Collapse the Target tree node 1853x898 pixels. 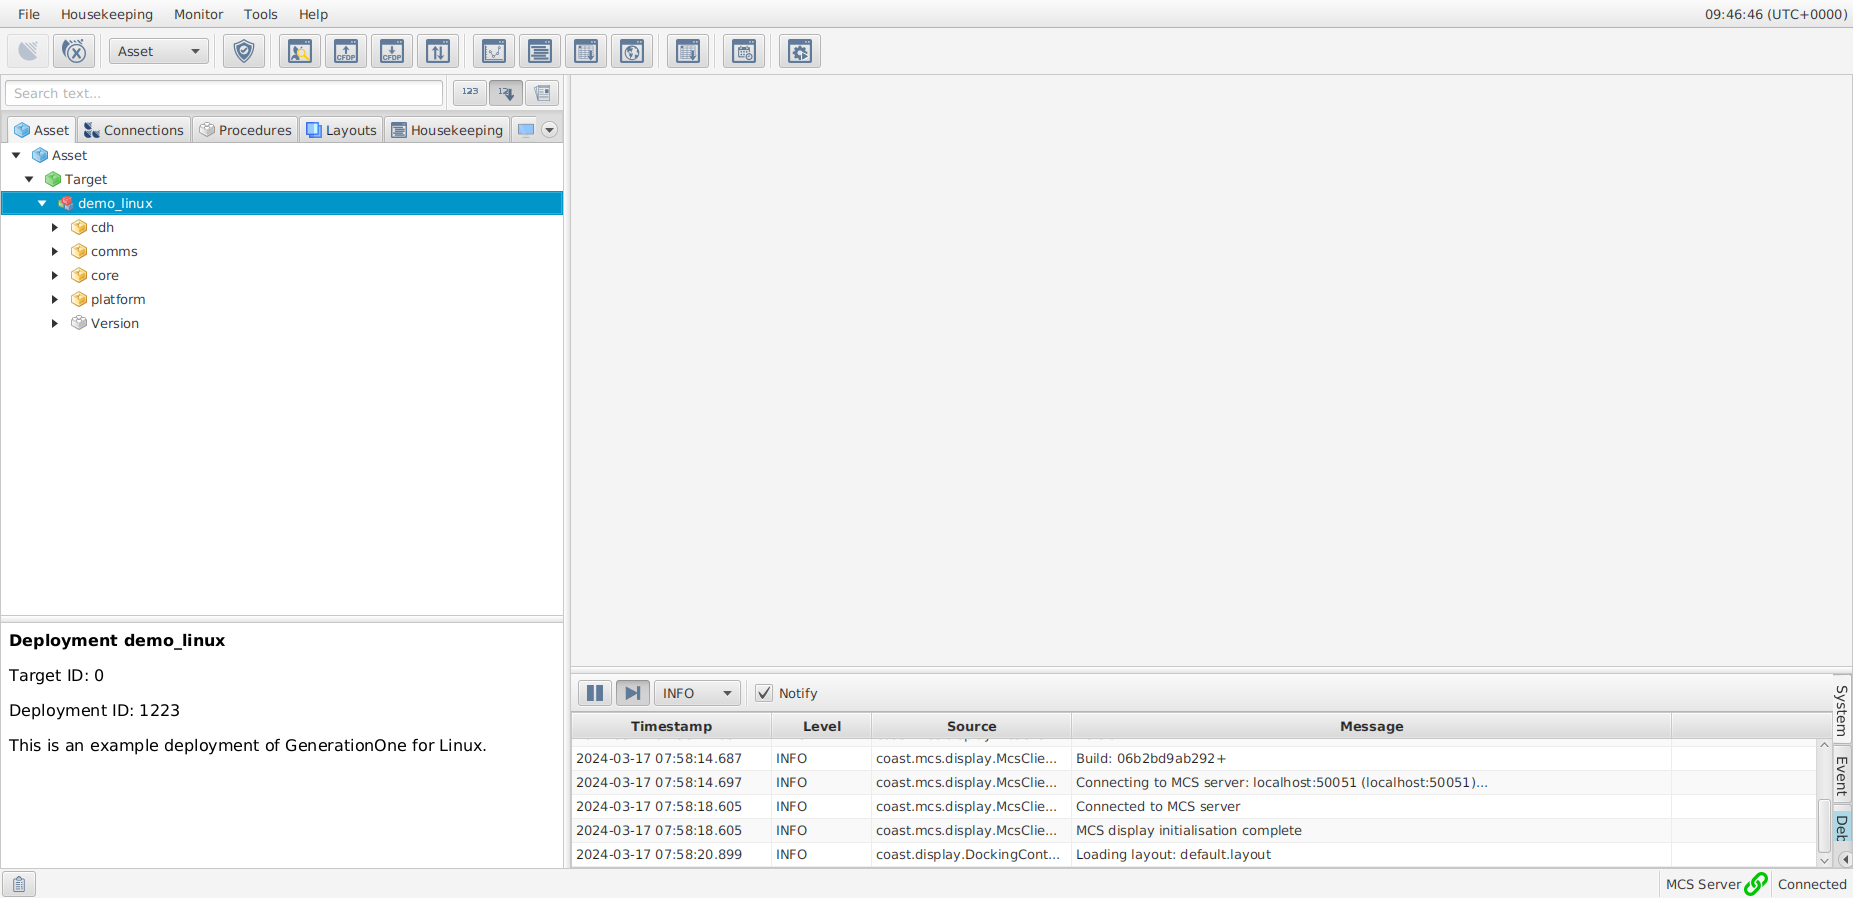(29, 179)
